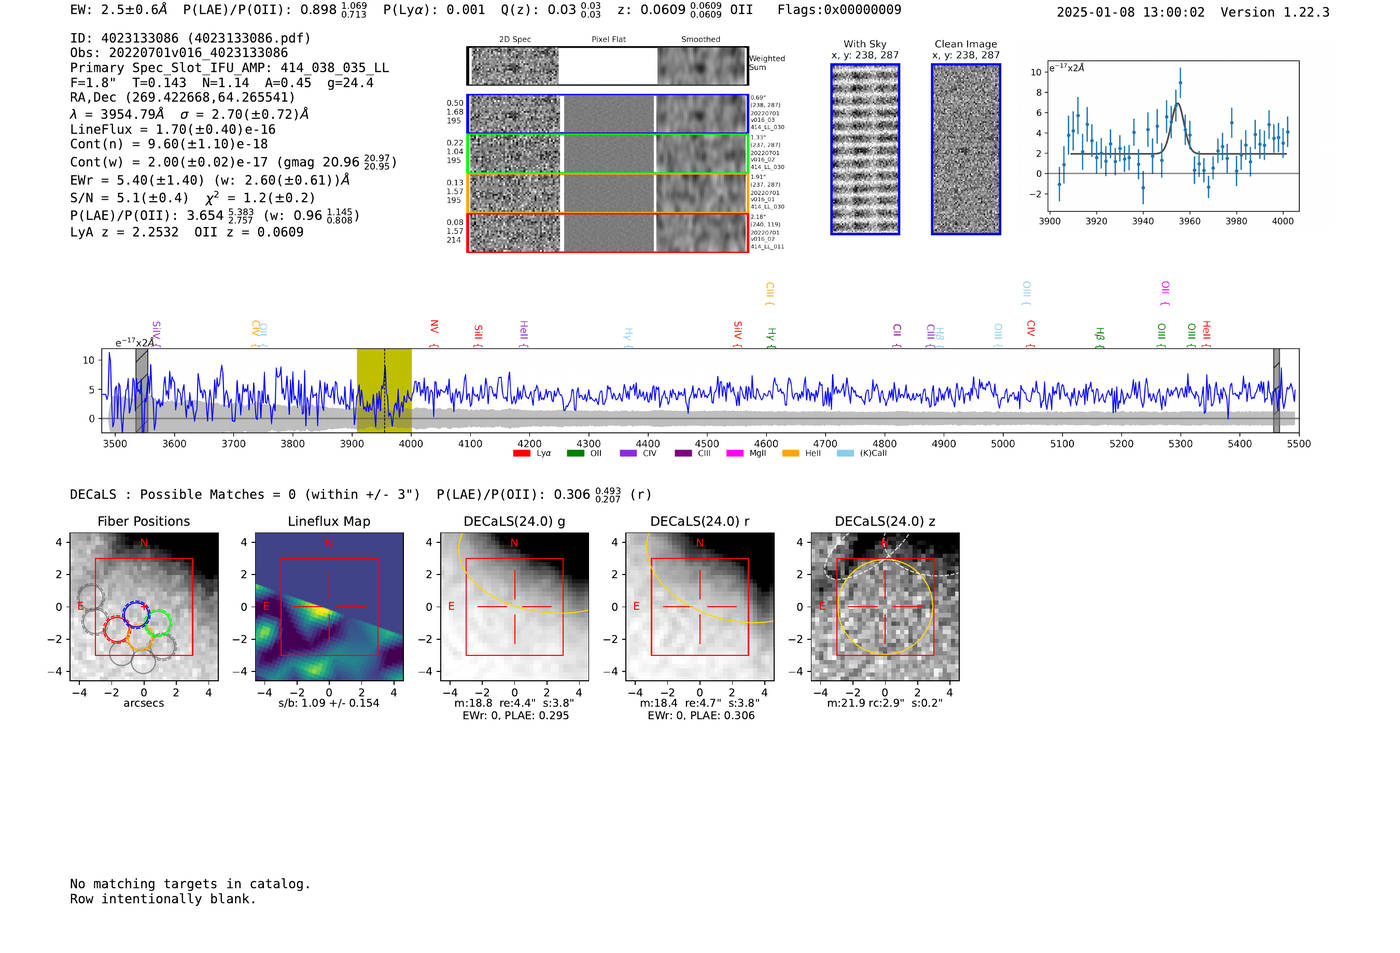Click the Version 1.22.3 label
This screenshot has width=1400, height=953.
click(1275, 12)
